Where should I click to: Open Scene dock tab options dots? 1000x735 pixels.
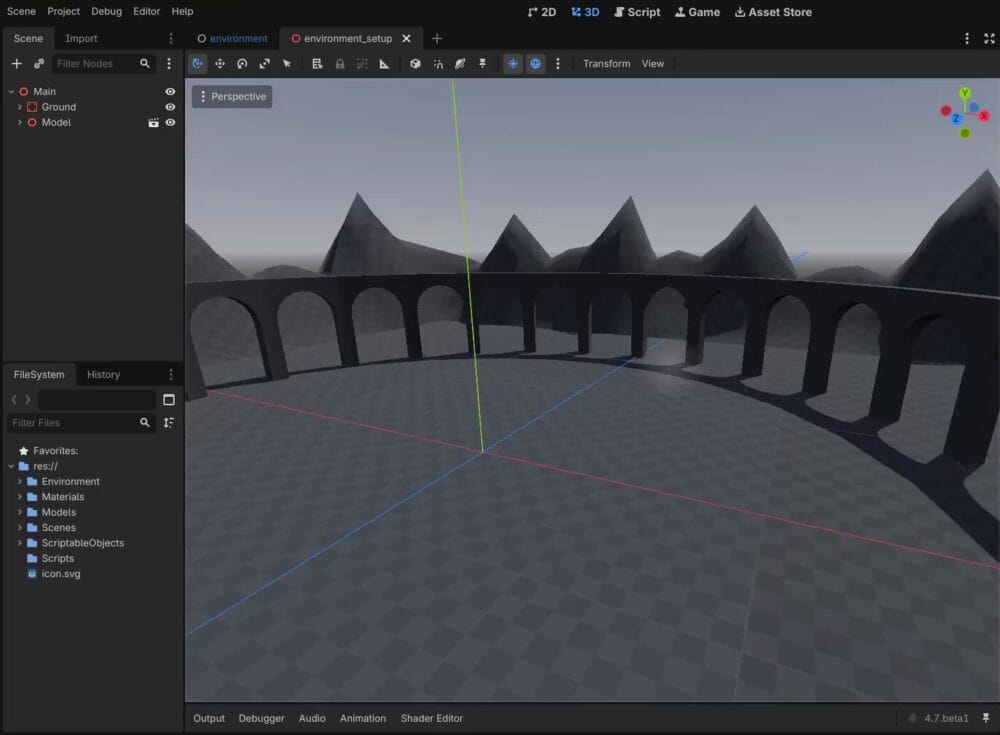[x=170, y=38]
